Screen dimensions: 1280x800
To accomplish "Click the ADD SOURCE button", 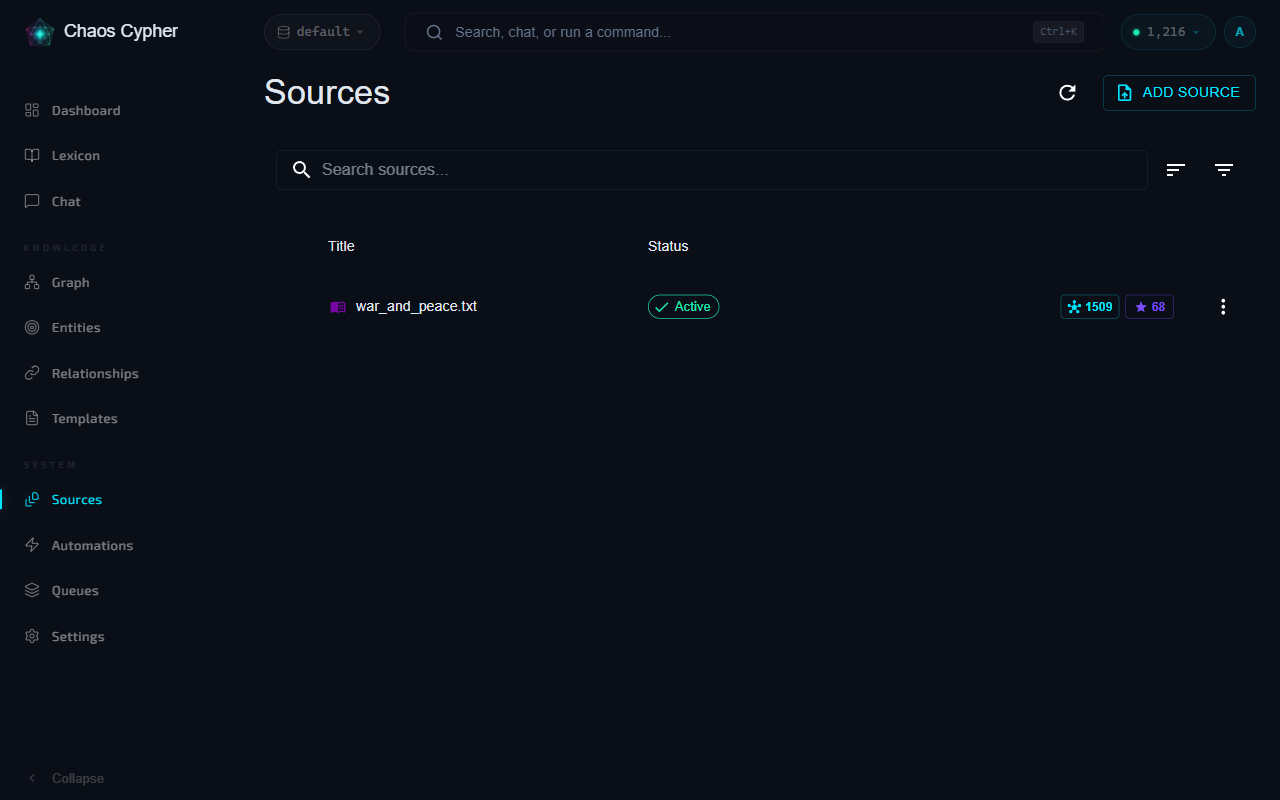I will click(1179, 92).
